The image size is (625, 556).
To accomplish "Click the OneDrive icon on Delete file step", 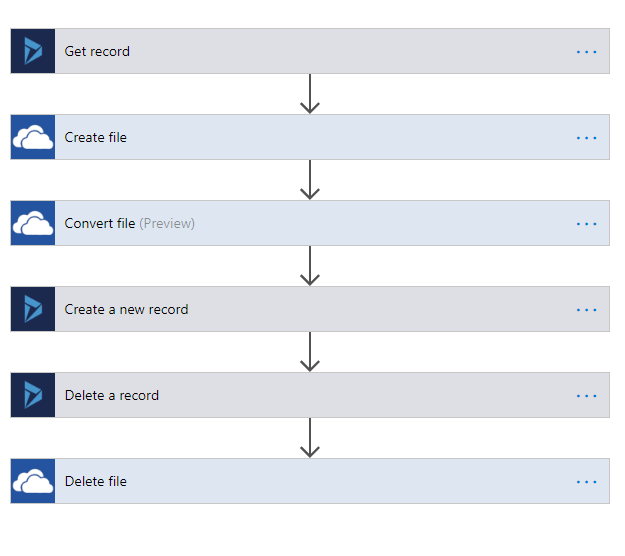I will point(33,481).
